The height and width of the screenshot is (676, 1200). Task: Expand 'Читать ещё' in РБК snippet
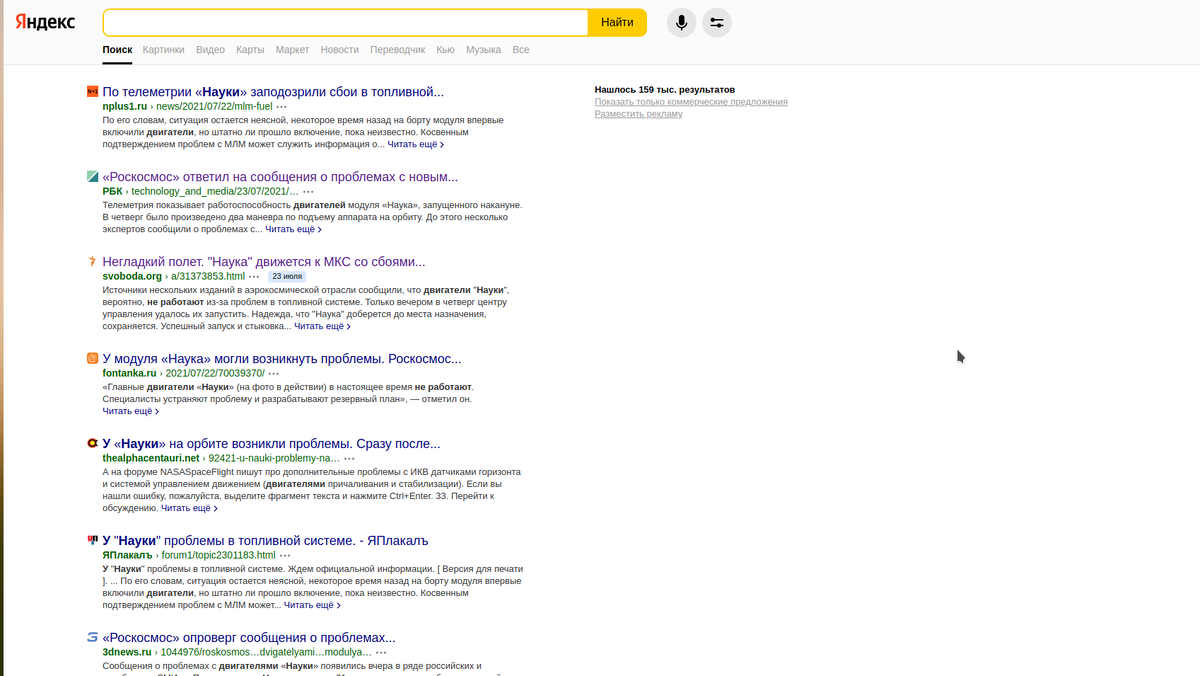click(x=293, y=229)
